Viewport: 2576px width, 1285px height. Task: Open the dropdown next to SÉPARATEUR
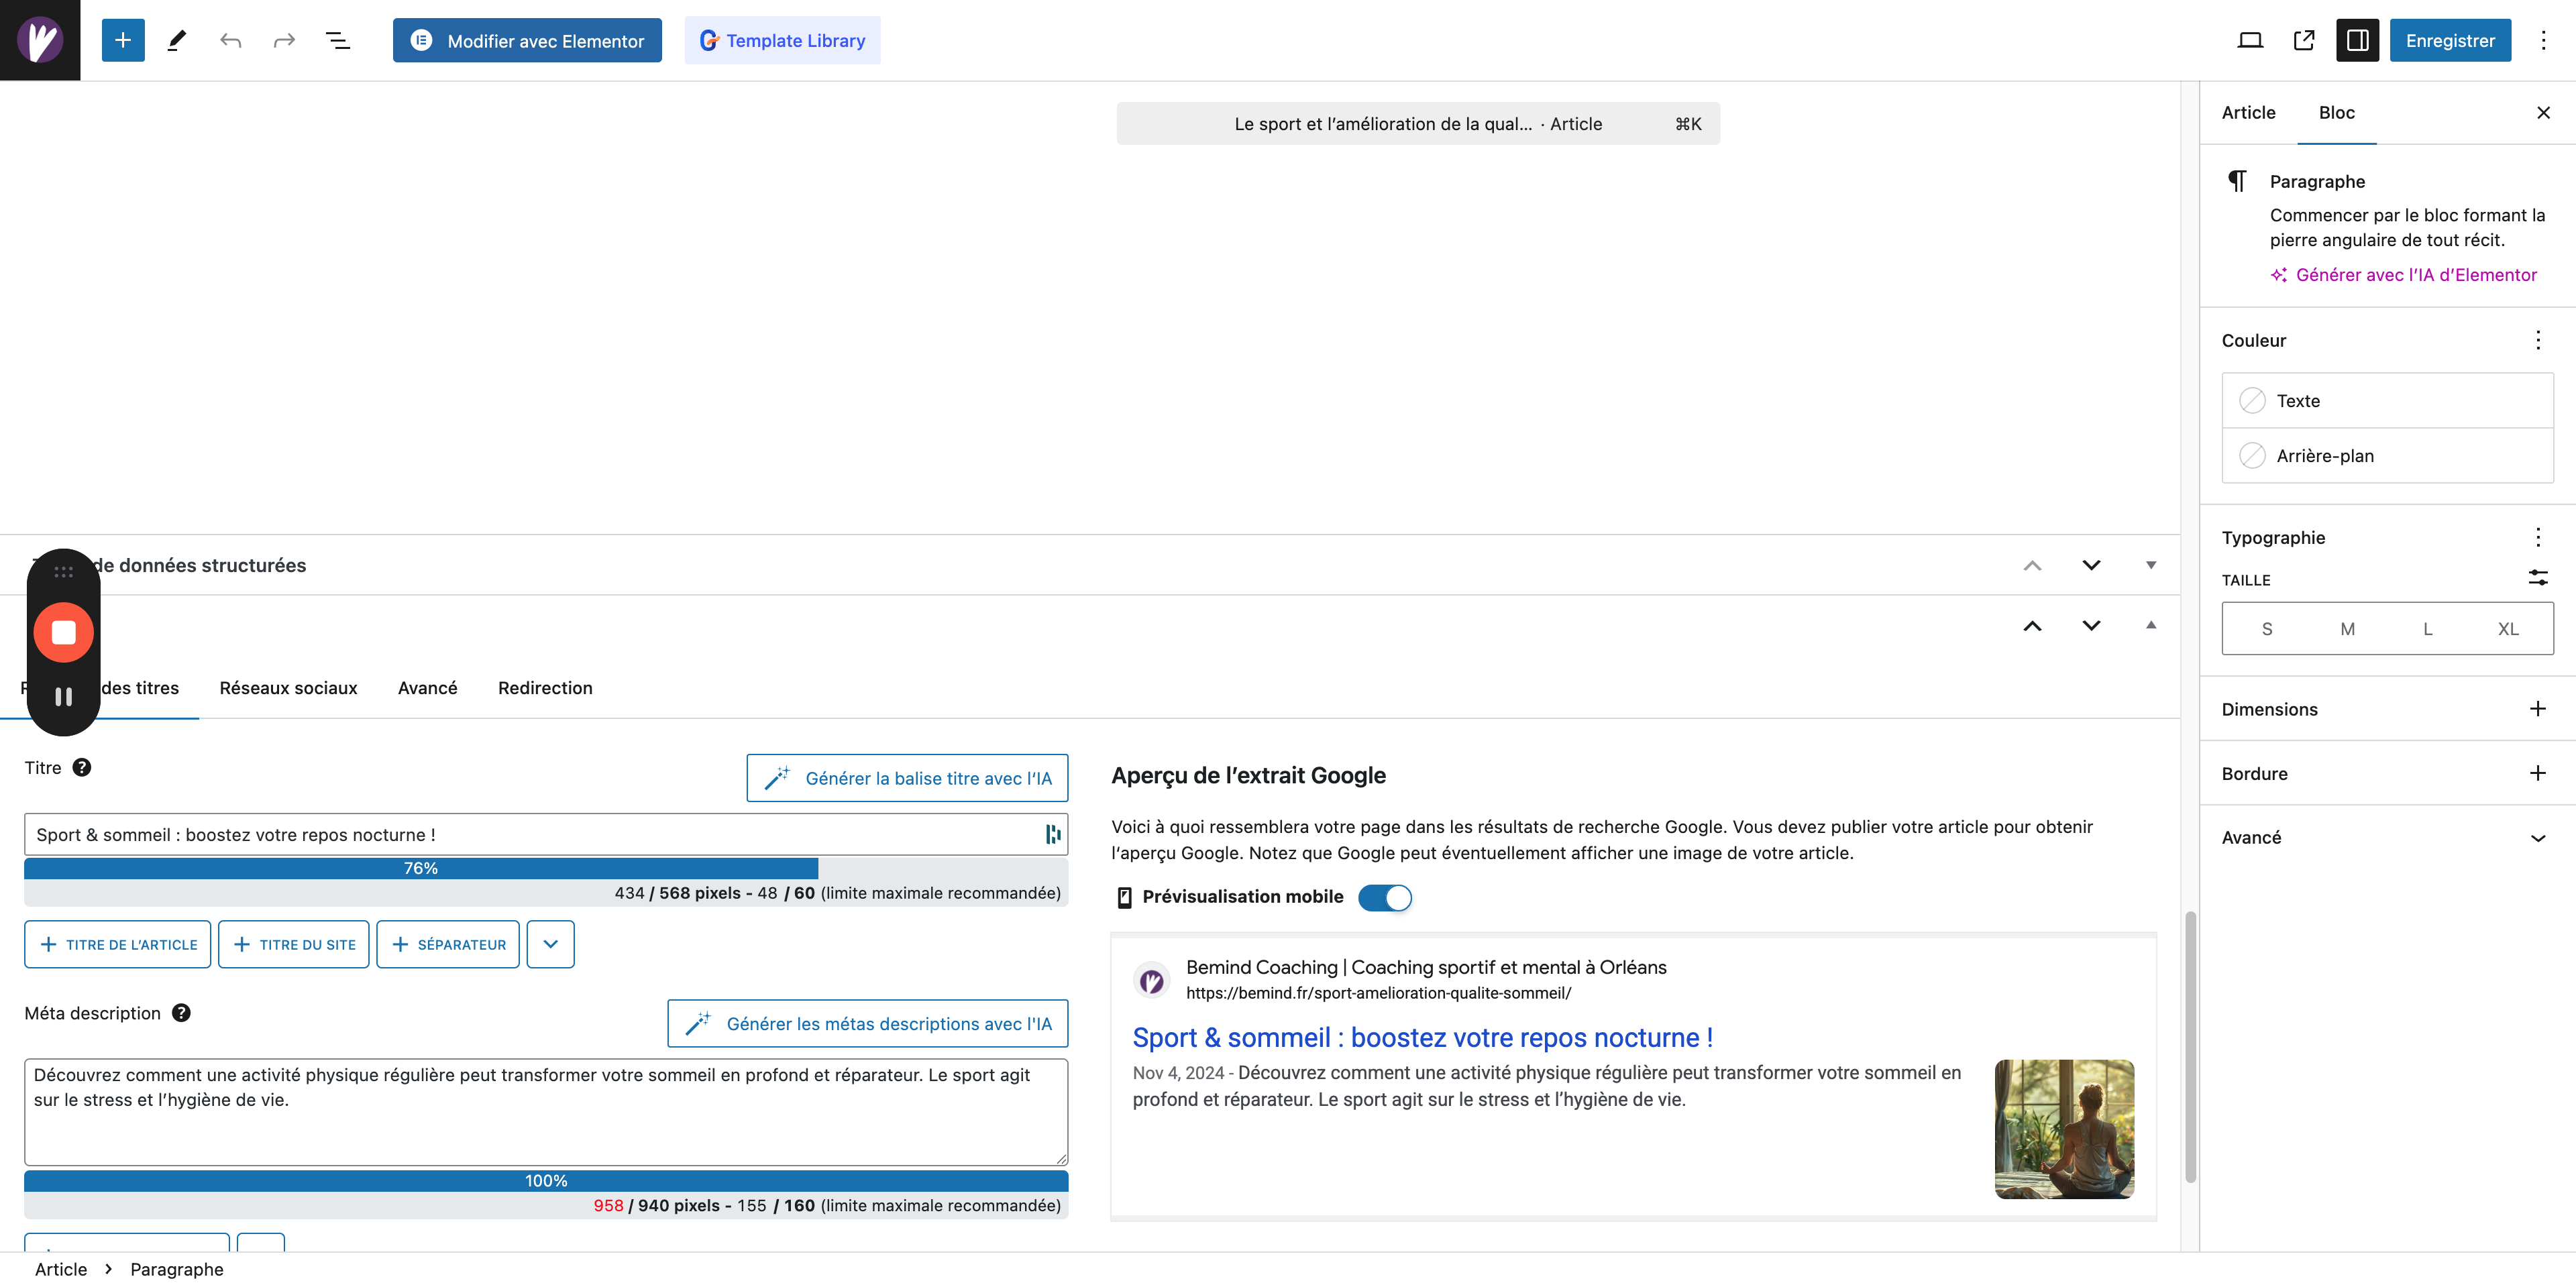[x=550, y=944]
